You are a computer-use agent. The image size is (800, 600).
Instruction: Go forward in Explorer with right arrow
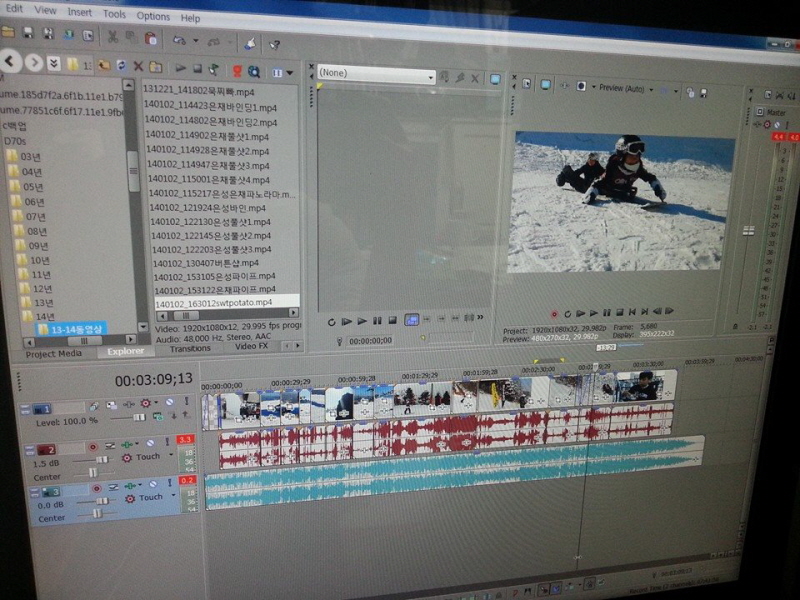coord(34,63)
